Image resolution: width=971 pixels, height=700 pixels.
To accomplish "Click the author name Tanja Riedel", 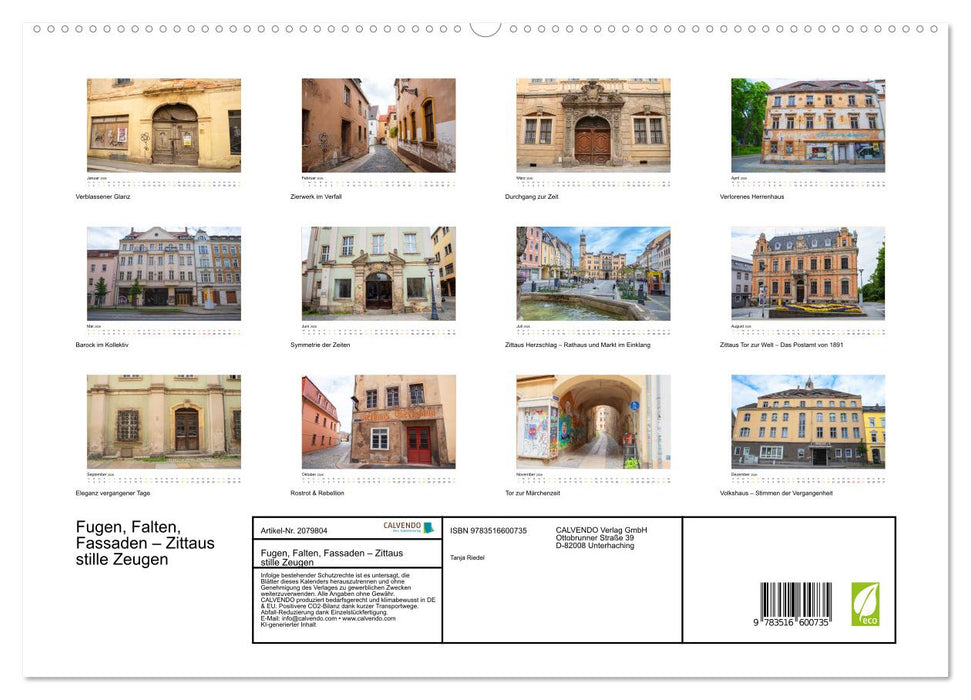I will click(467, 557).
